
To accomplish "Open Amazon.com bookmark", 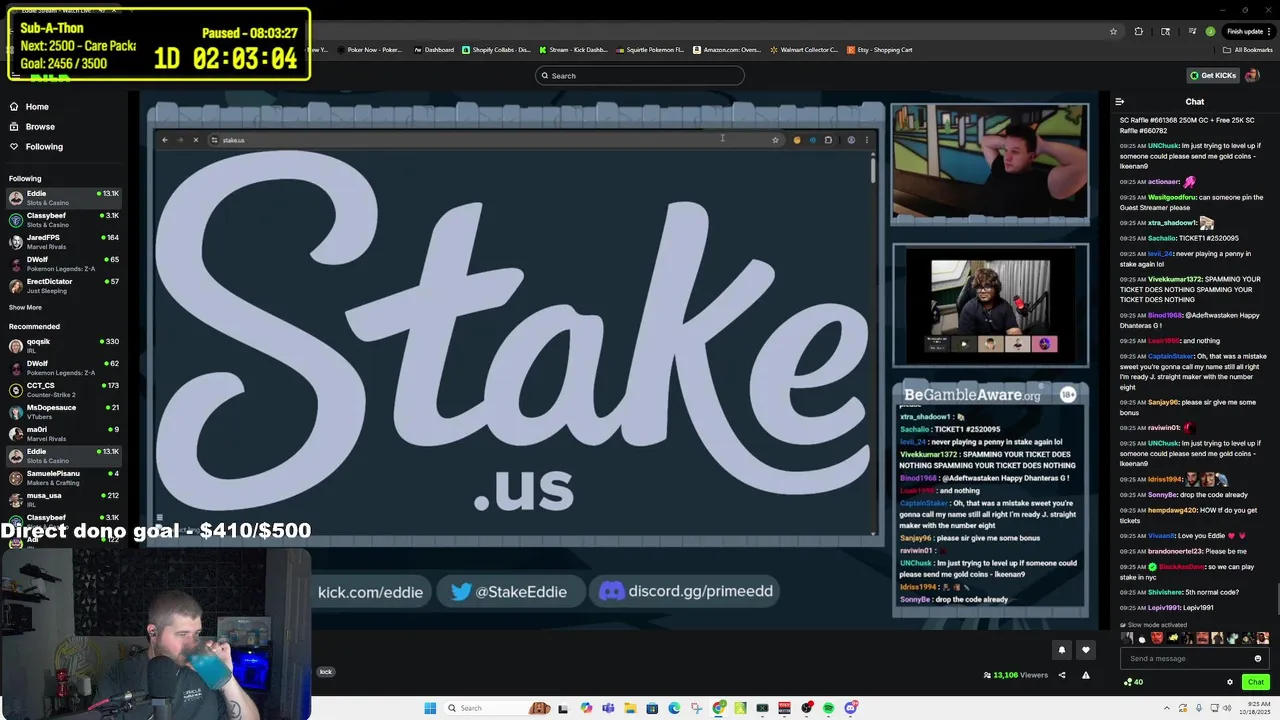I will click(727, 50).
